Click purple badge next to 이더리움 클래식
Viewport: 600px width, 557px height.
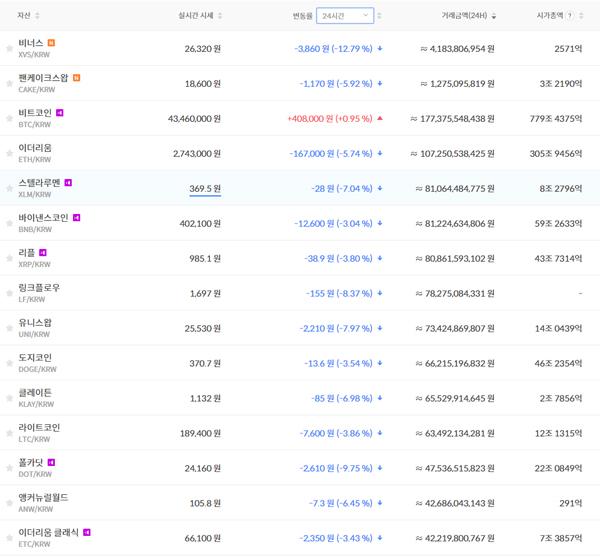[x=87, y=532]
